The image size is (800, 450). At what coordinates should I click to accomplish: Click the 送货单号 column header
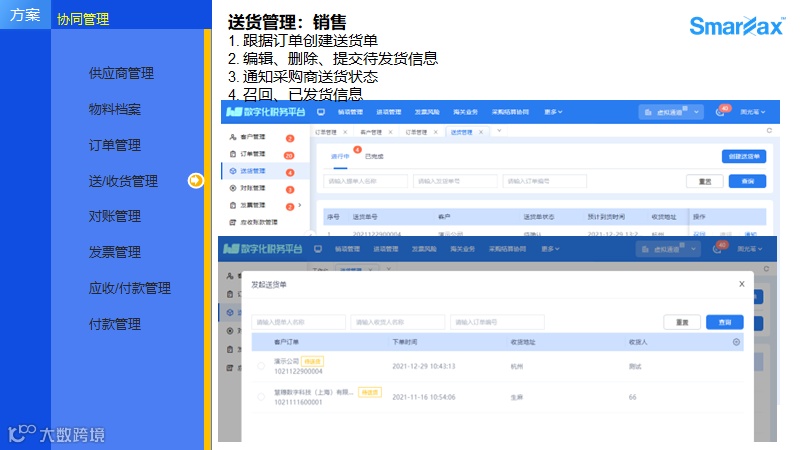coord(365,217)
